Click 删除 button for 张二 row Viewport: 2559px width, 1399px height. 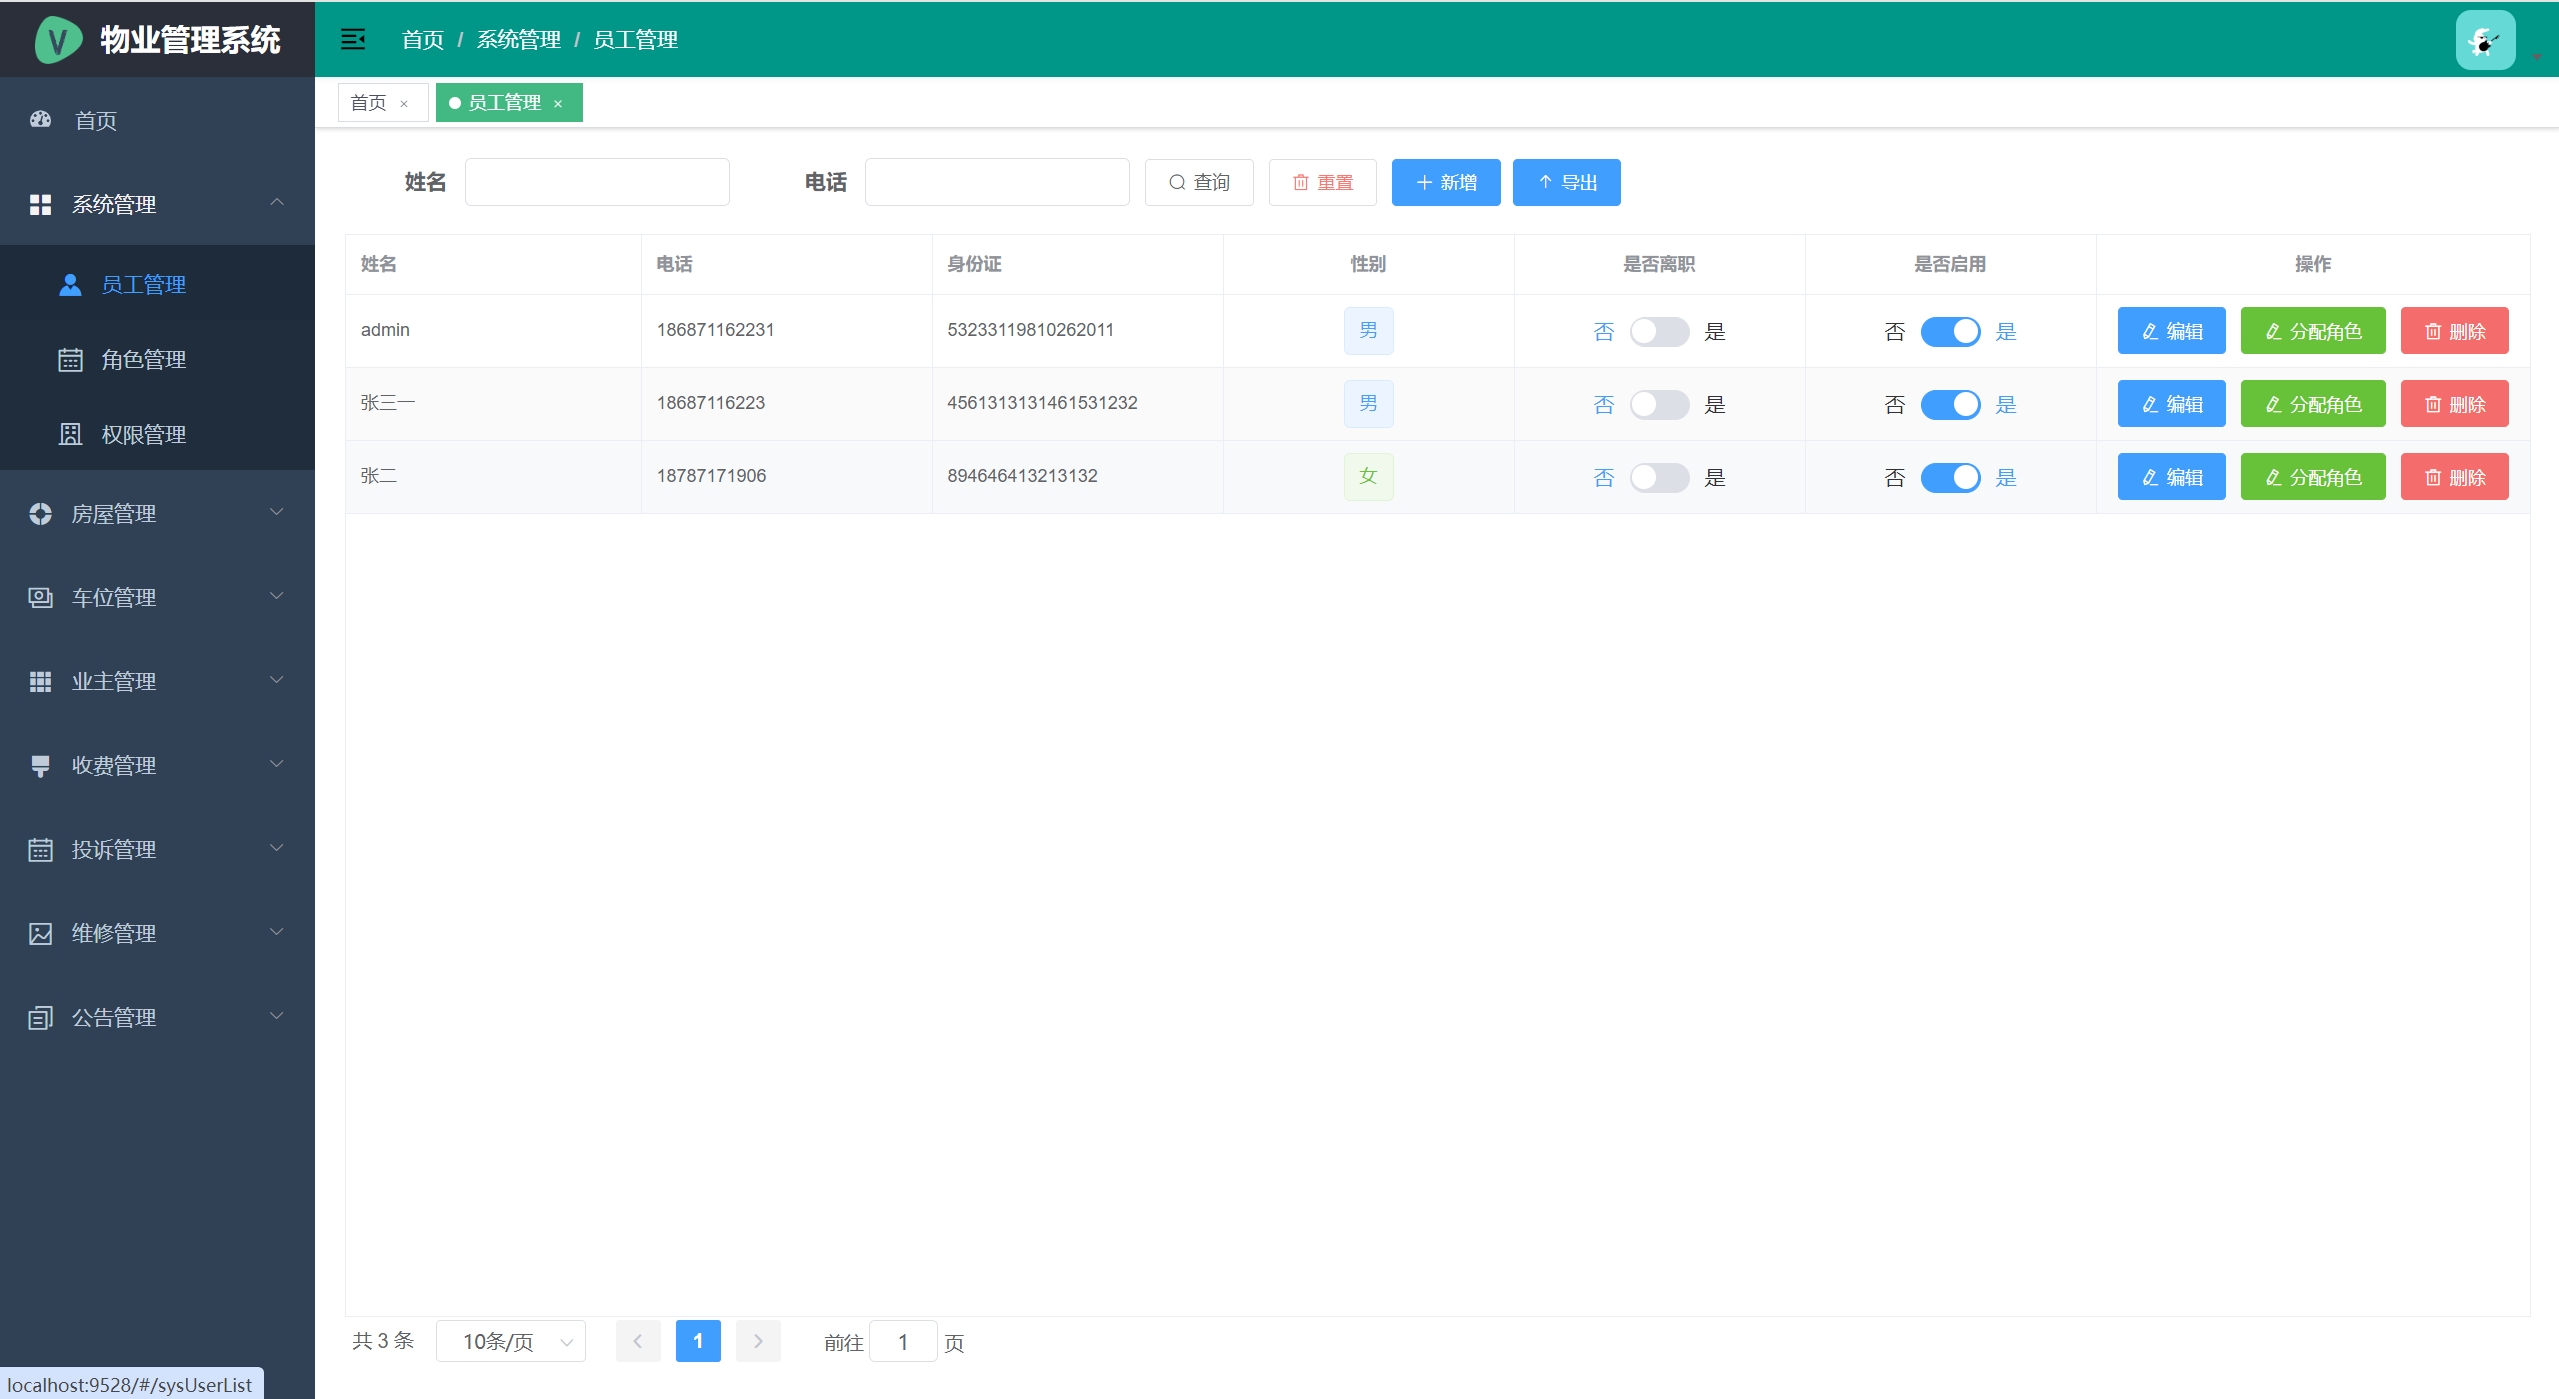[2453, 478]
